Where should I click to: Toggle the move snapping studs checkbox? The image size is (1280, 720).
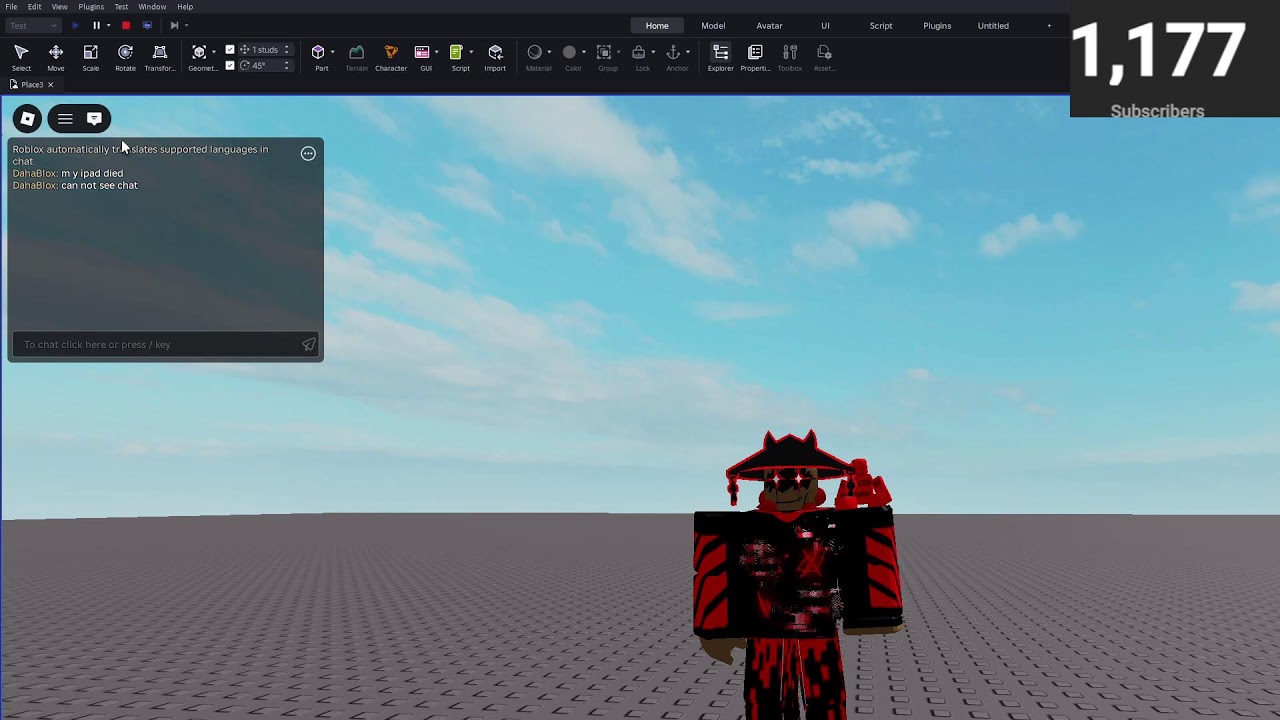(x=230, y=50)
